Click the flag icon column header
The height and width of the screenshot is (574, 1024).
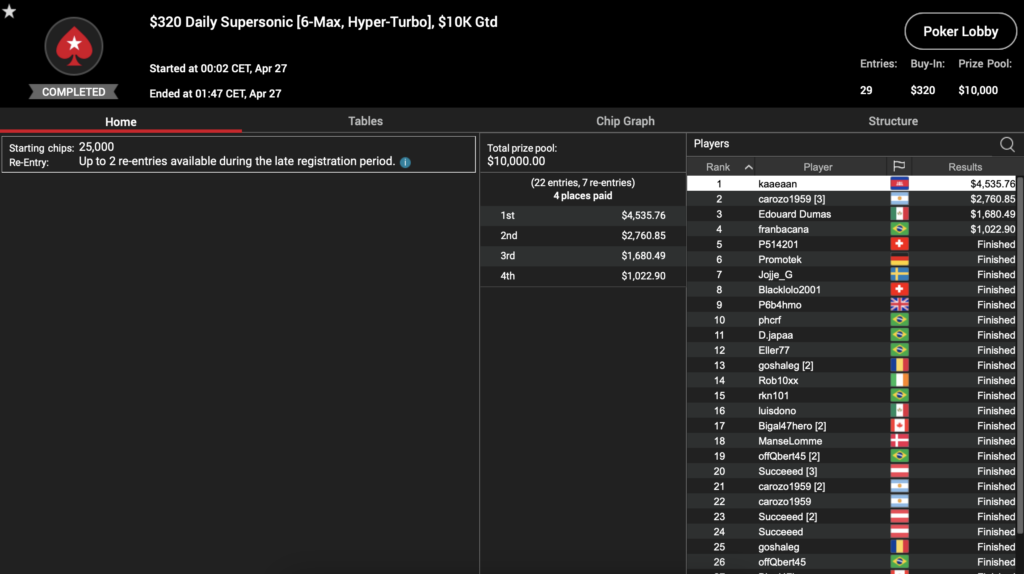pos(898,167)
